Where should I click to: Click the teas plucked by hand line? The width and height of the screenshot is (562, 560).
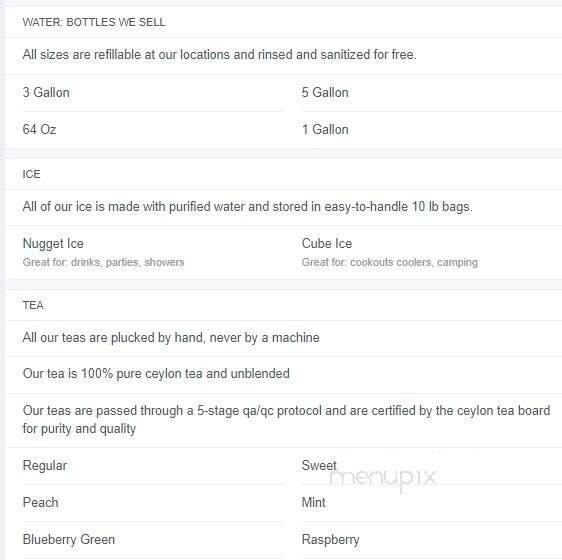[x=171, y=337]
